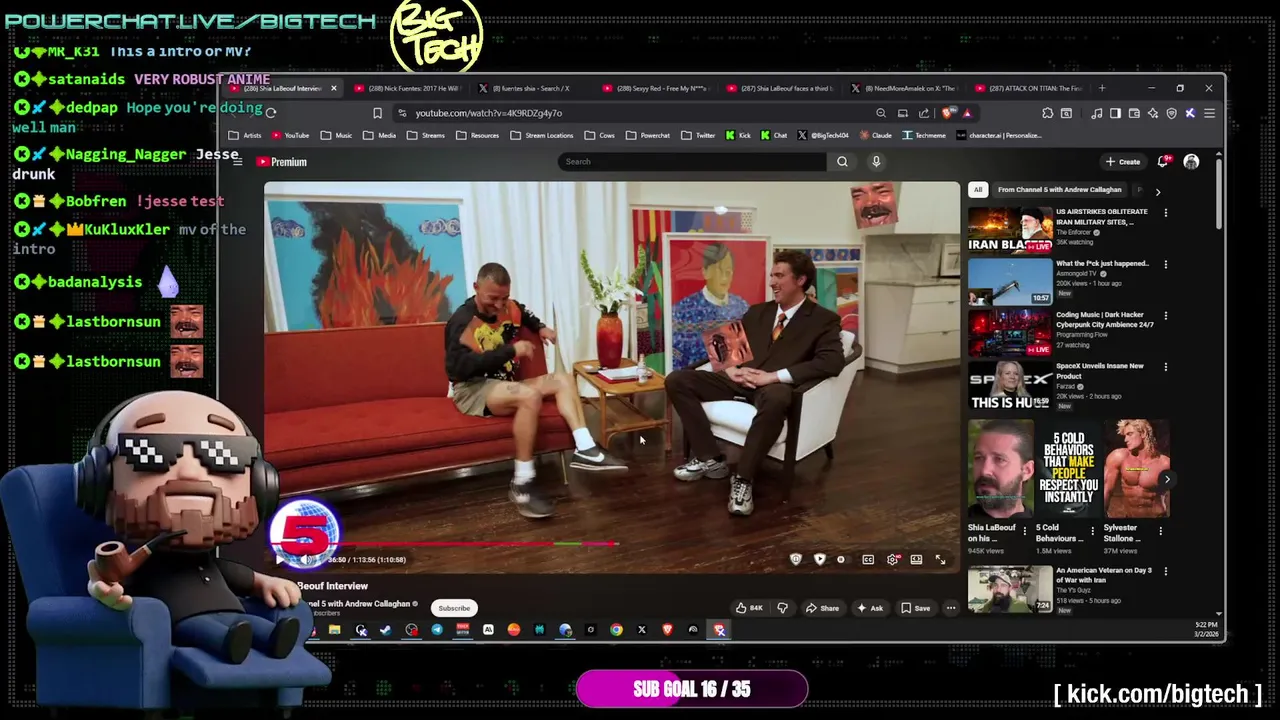Screen dimensions: 1280x720
Task: Open options for American Veteran video
Action: click(x=1165, y=571)
